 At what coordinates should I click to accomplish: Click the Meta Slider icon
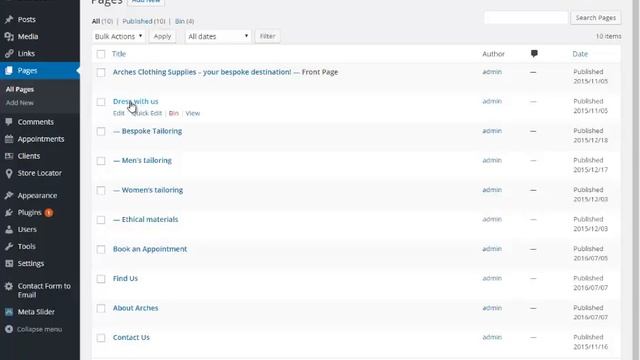coord(9,312)
